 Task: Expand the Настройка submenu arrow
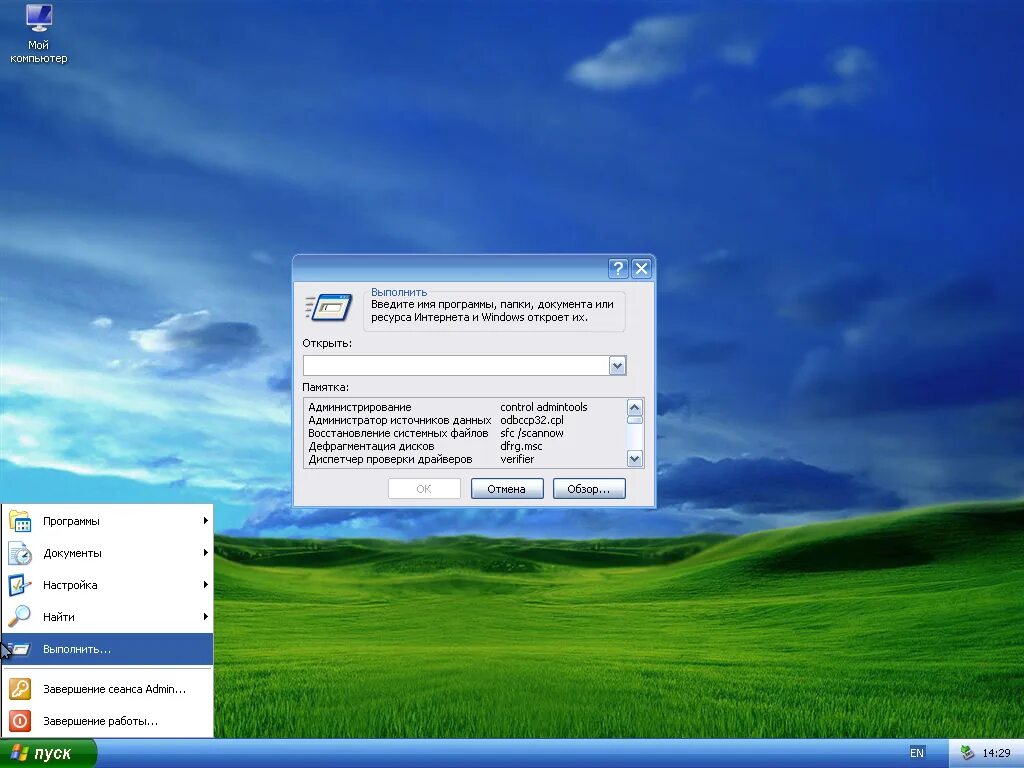205,584
